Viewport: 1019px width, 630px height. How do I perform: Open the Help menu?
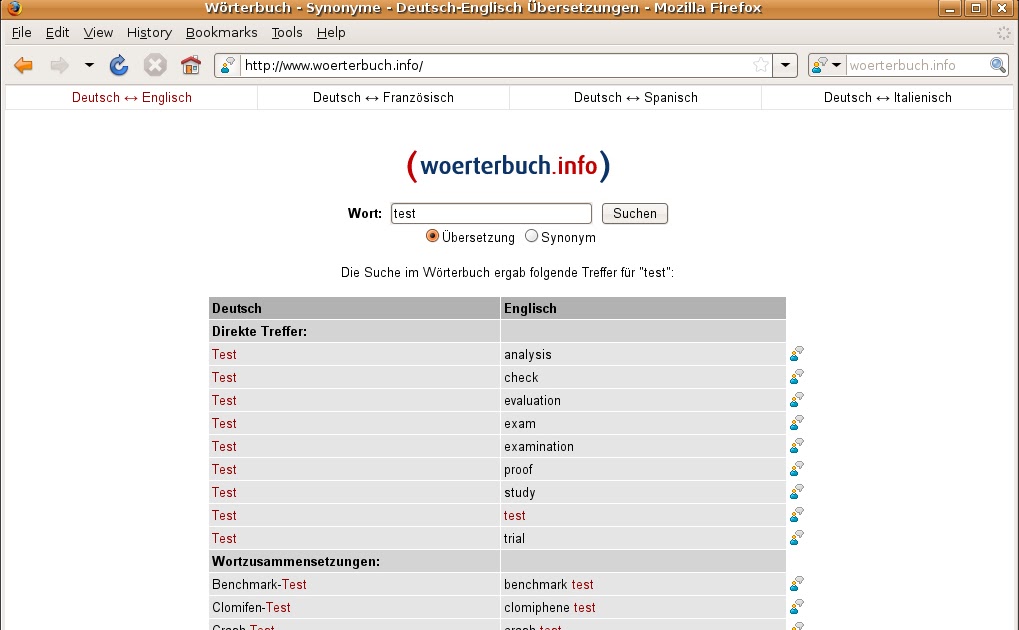pos(331,33)
